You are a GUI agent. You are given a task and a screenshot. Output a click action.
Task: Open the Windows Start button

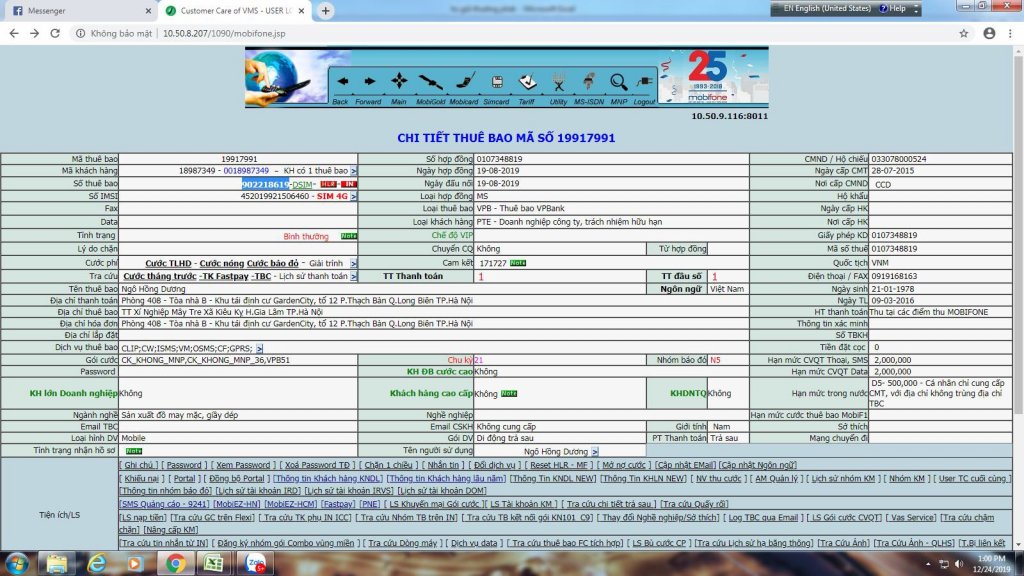coord(16,564)
